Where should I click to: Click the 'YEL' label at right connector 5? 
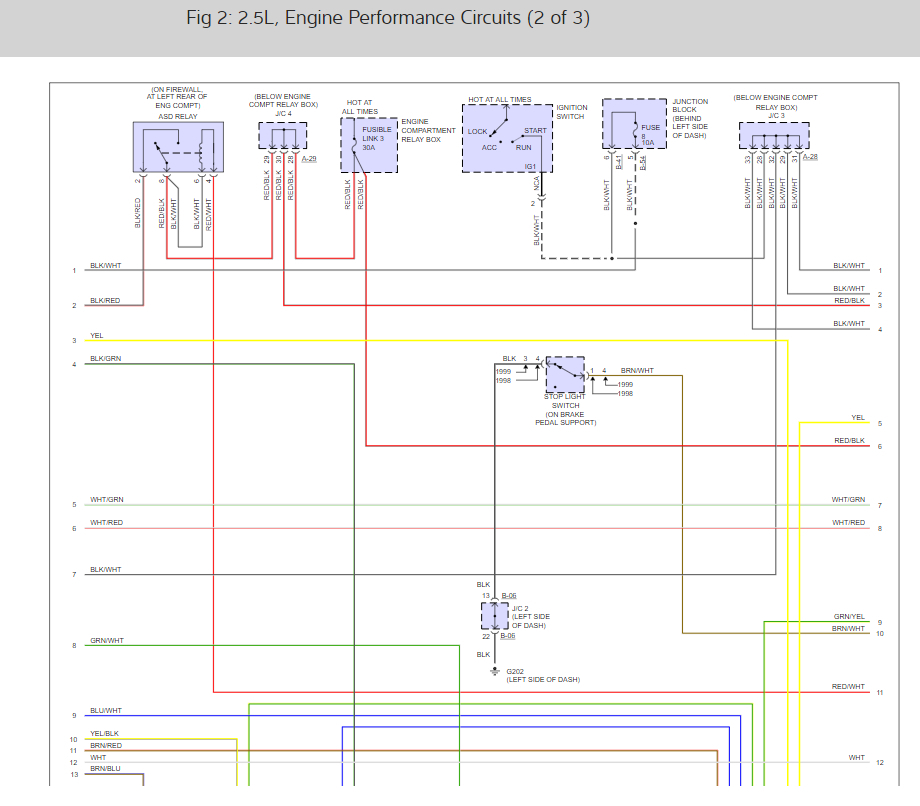coord(858,418)
